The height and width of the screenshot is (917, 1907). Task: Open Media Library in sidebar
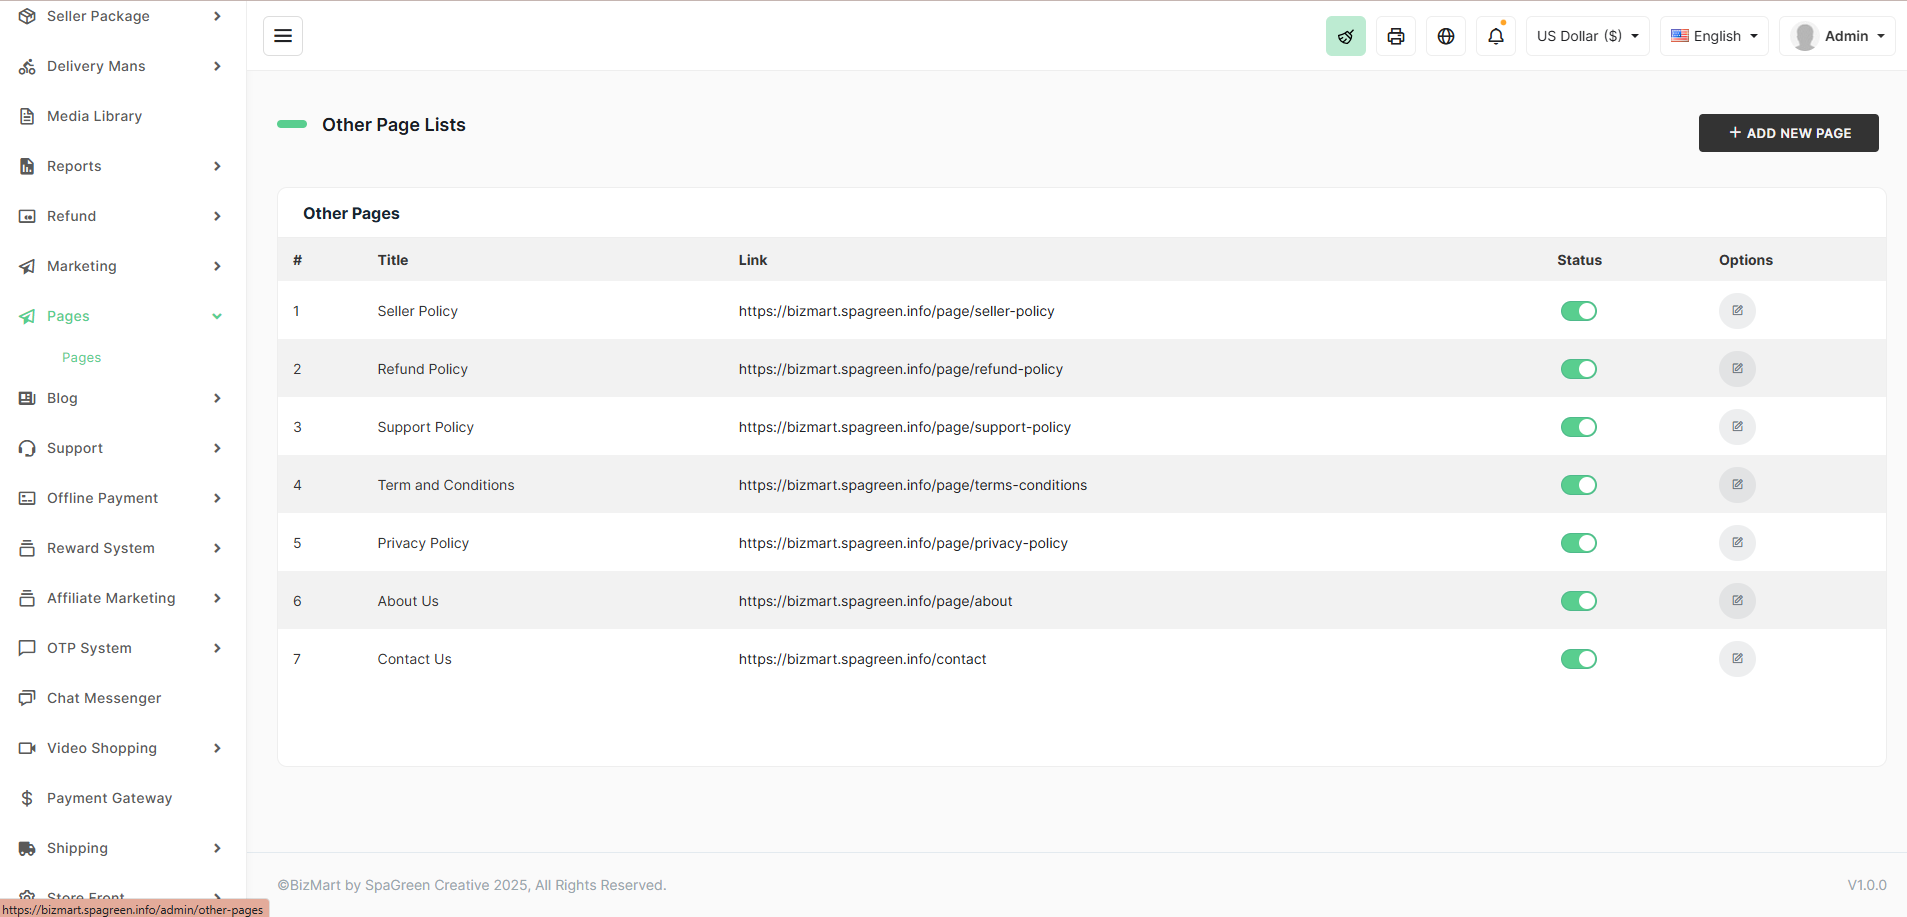click(94, 116)
